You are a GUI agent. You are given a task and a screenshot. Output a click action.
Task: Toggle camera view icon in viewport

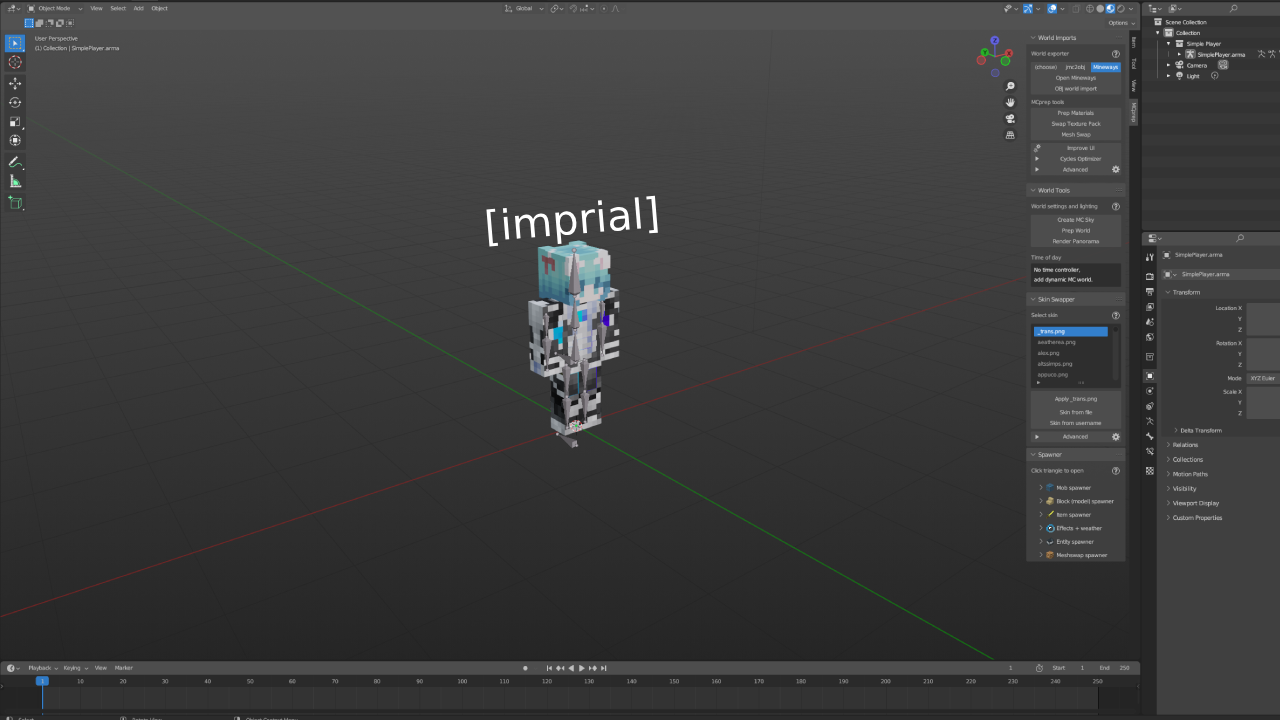pyautogui.click(x=1010, y=118)
